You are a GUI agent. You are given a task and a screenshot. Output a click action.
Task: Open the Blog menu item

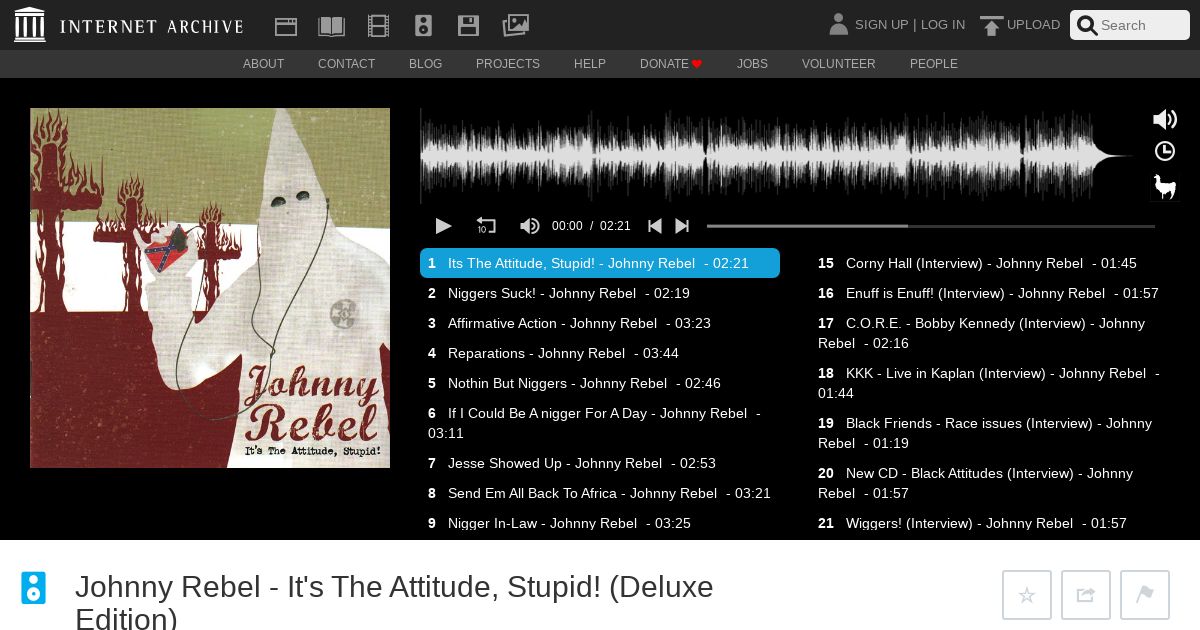(x=425, y=64)
